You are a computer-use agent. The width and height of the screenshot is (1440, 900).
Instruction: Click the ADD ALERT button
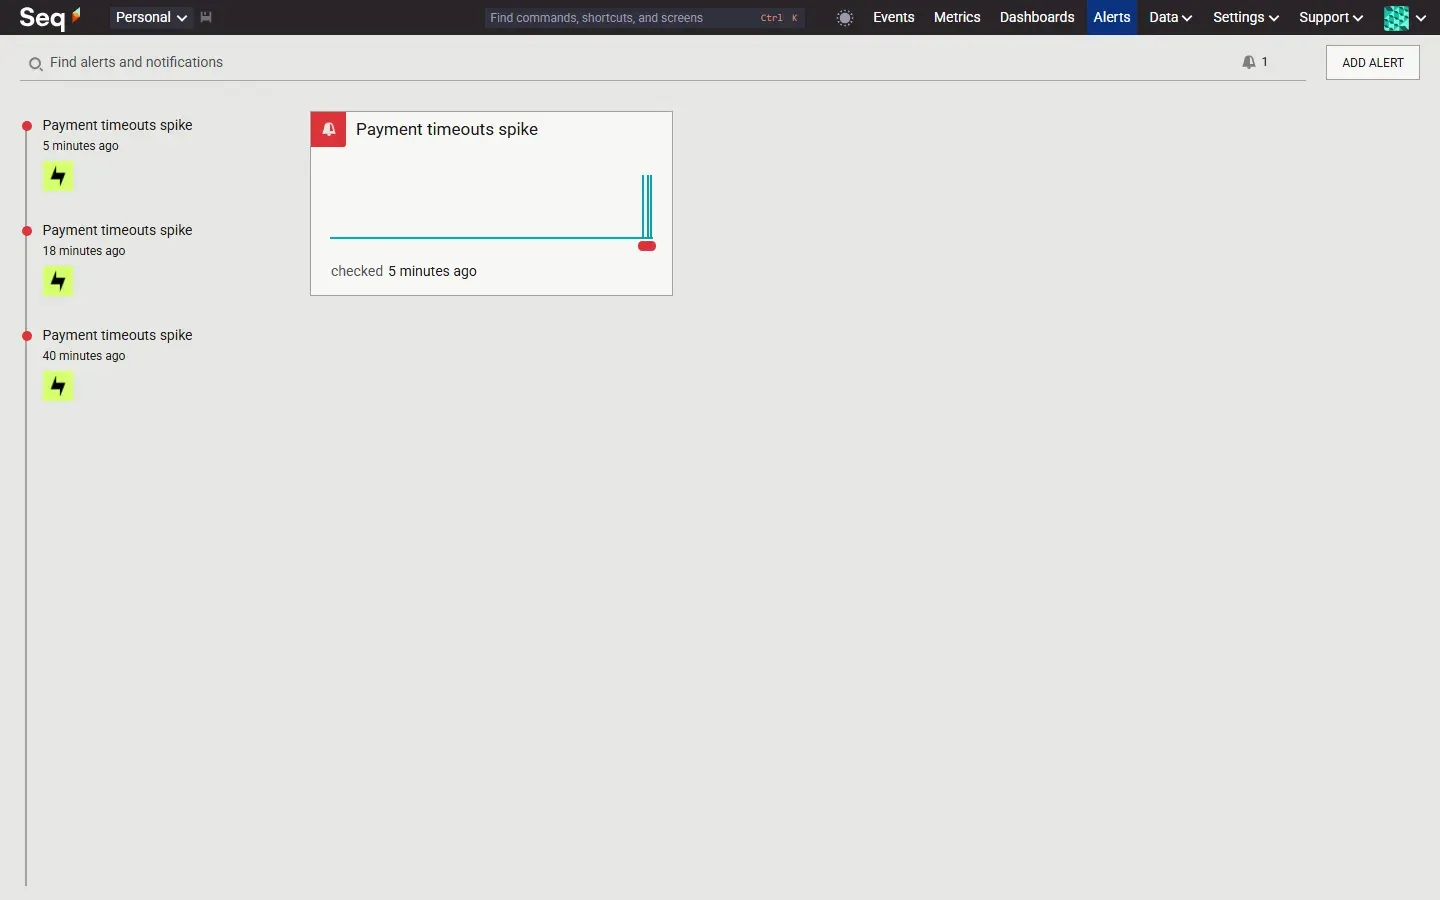pyautogui.click(x=1373, y=62)
